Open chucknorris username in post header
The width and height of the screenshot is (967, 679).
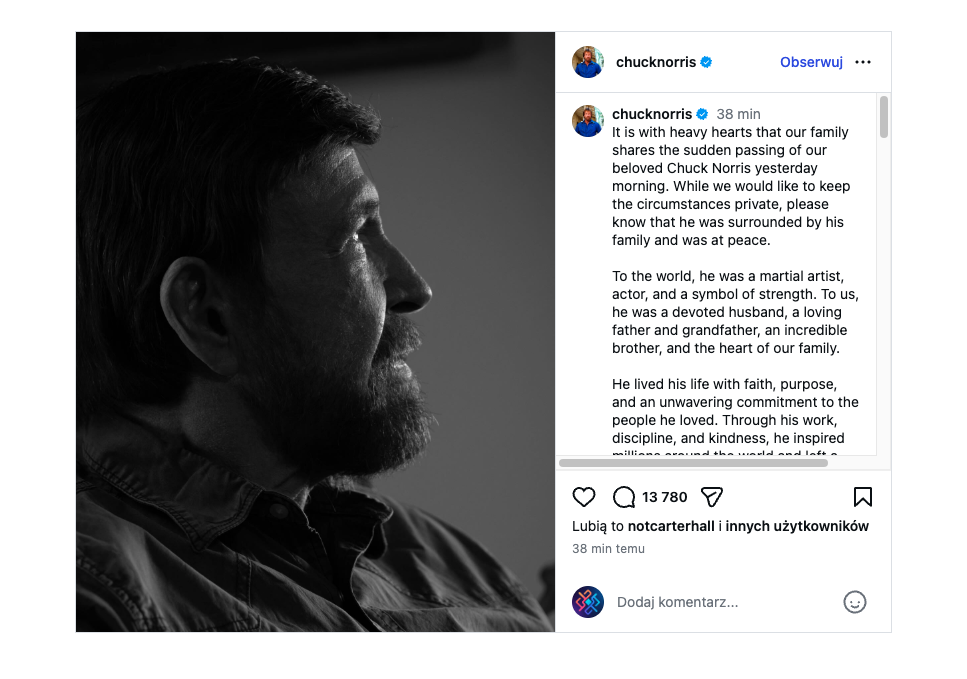(656, 62)
